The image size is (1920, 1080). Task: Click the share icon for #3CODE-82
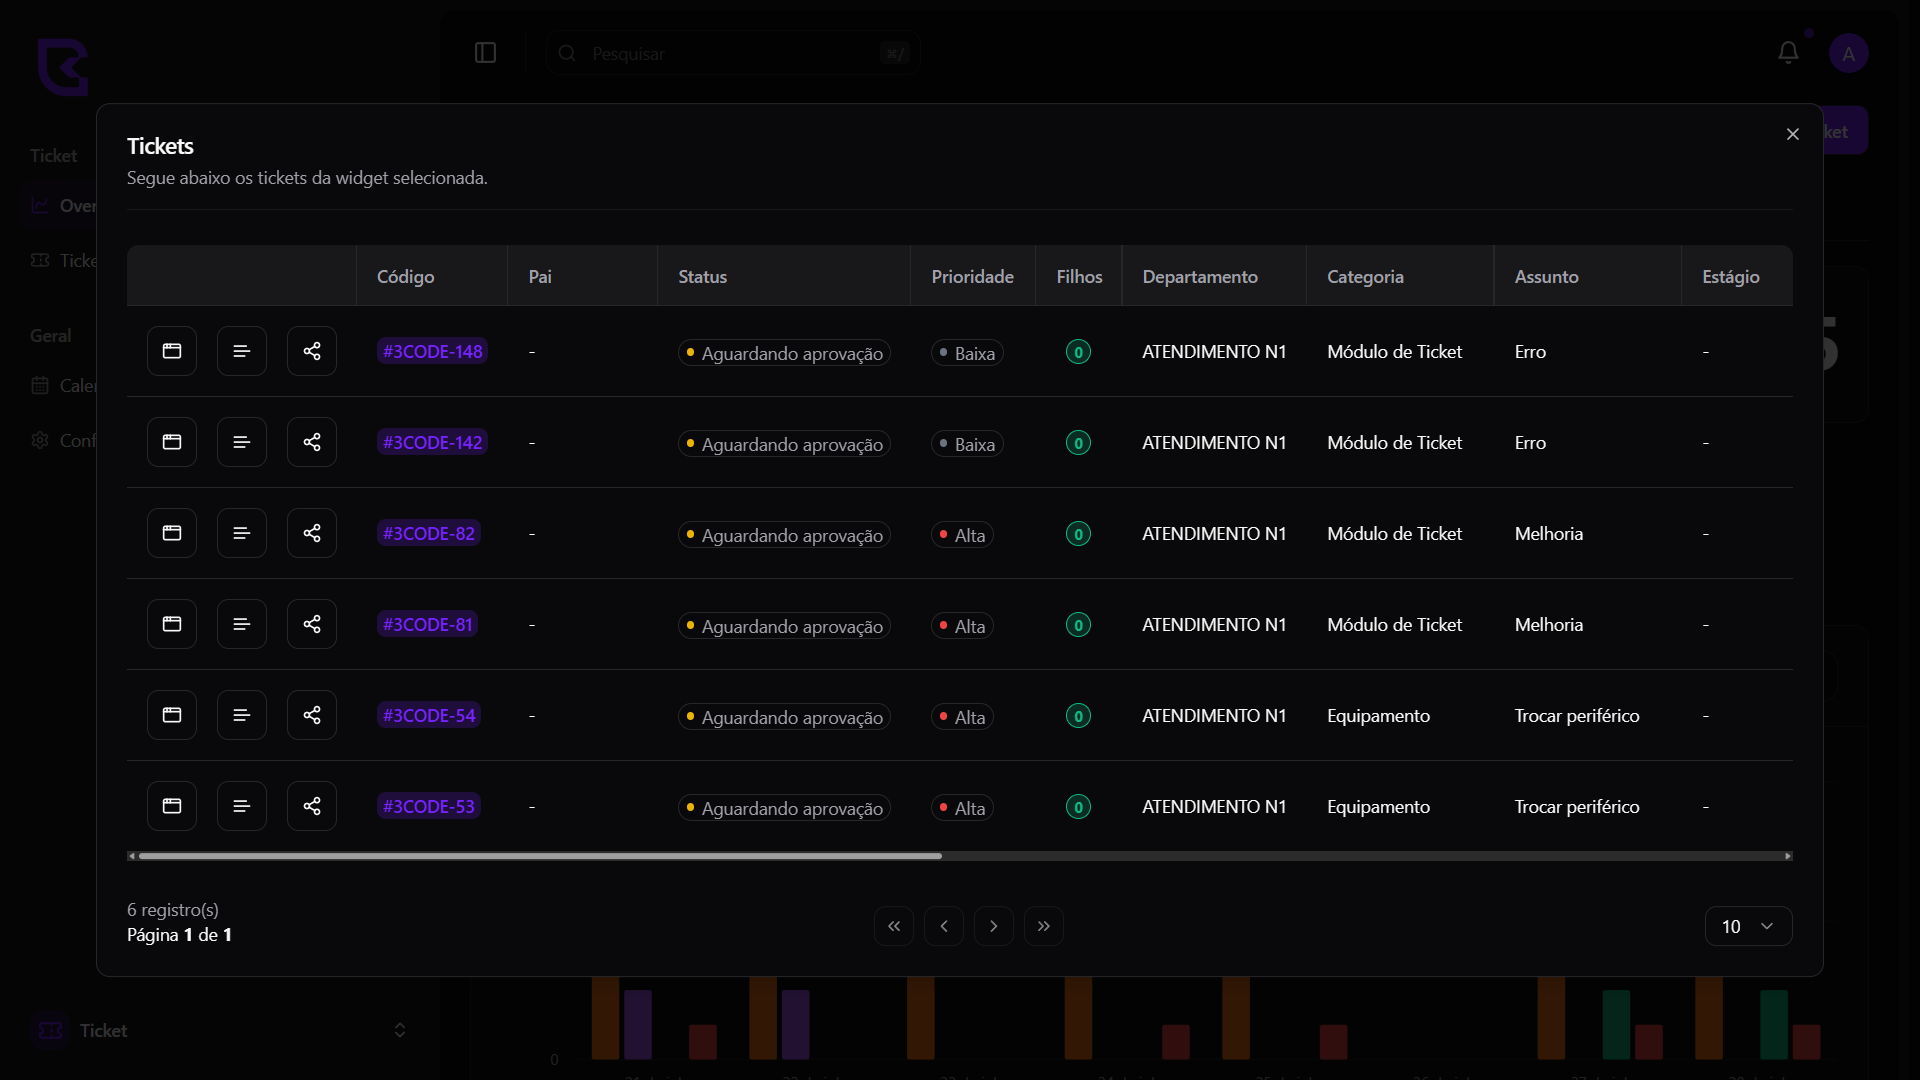(312, 533)
